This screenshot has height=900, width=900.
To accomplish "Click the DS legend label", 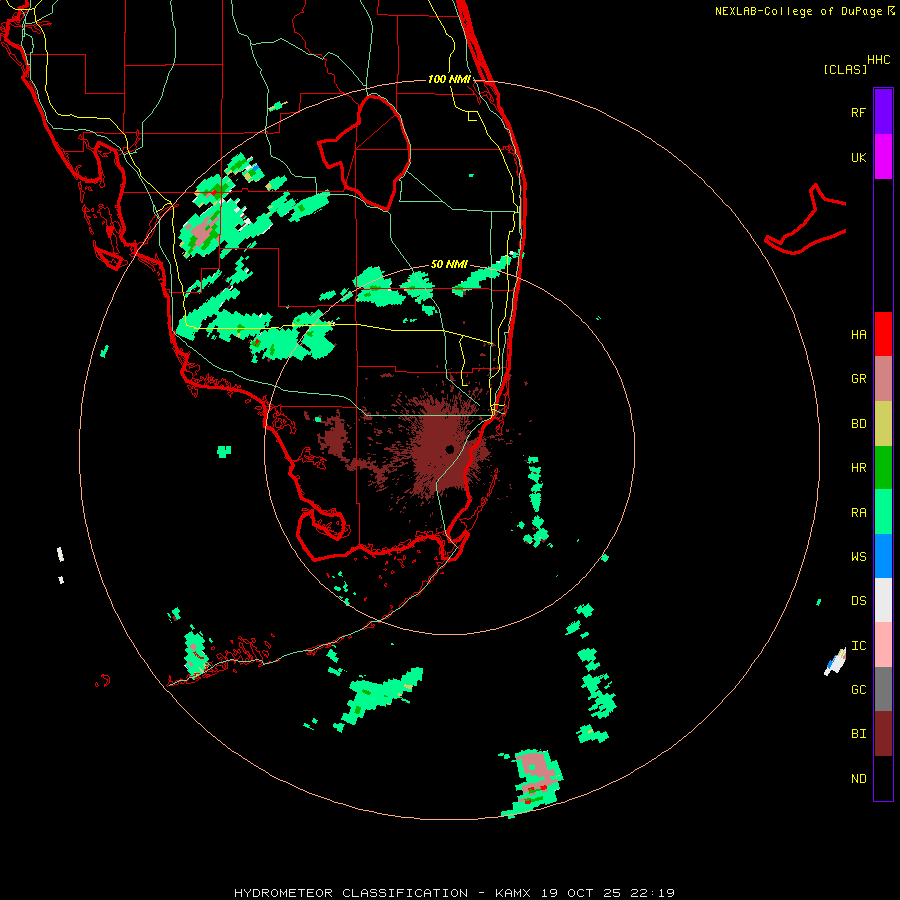I will pyautogui.click(x=858, y=601).
